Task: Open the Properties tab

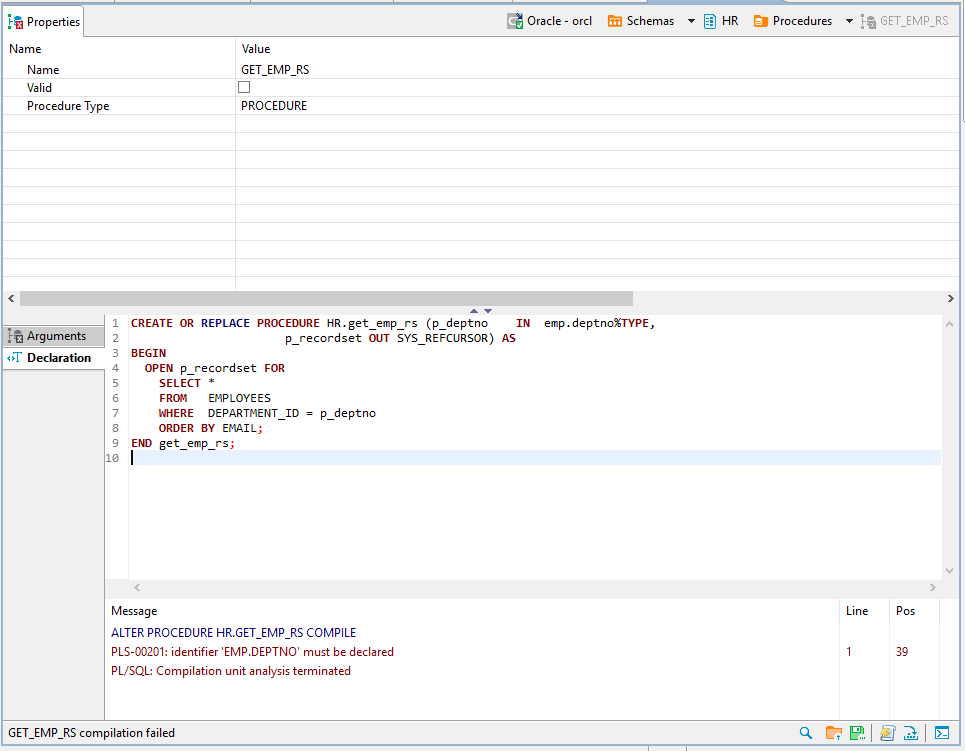Action: tap(44, 20)
